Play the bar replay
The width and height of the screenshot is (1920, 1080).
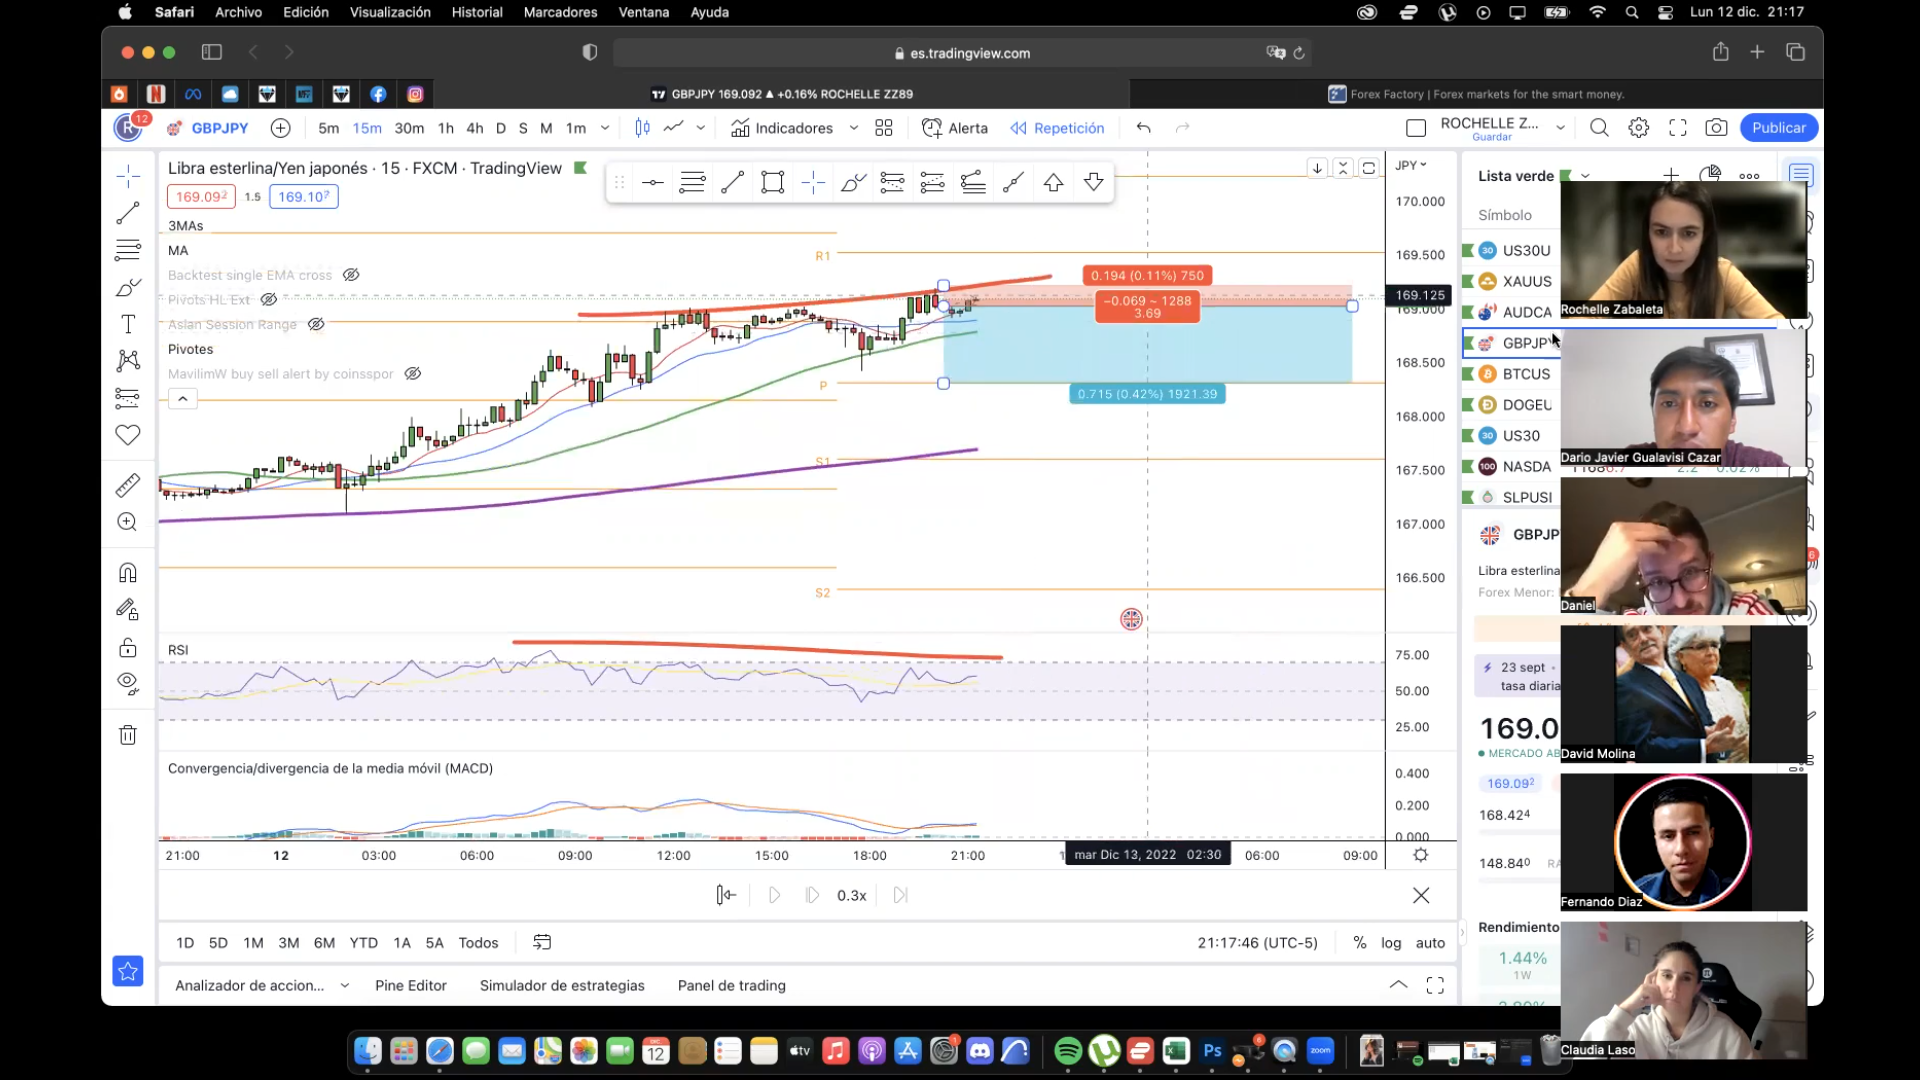point(774,896)
